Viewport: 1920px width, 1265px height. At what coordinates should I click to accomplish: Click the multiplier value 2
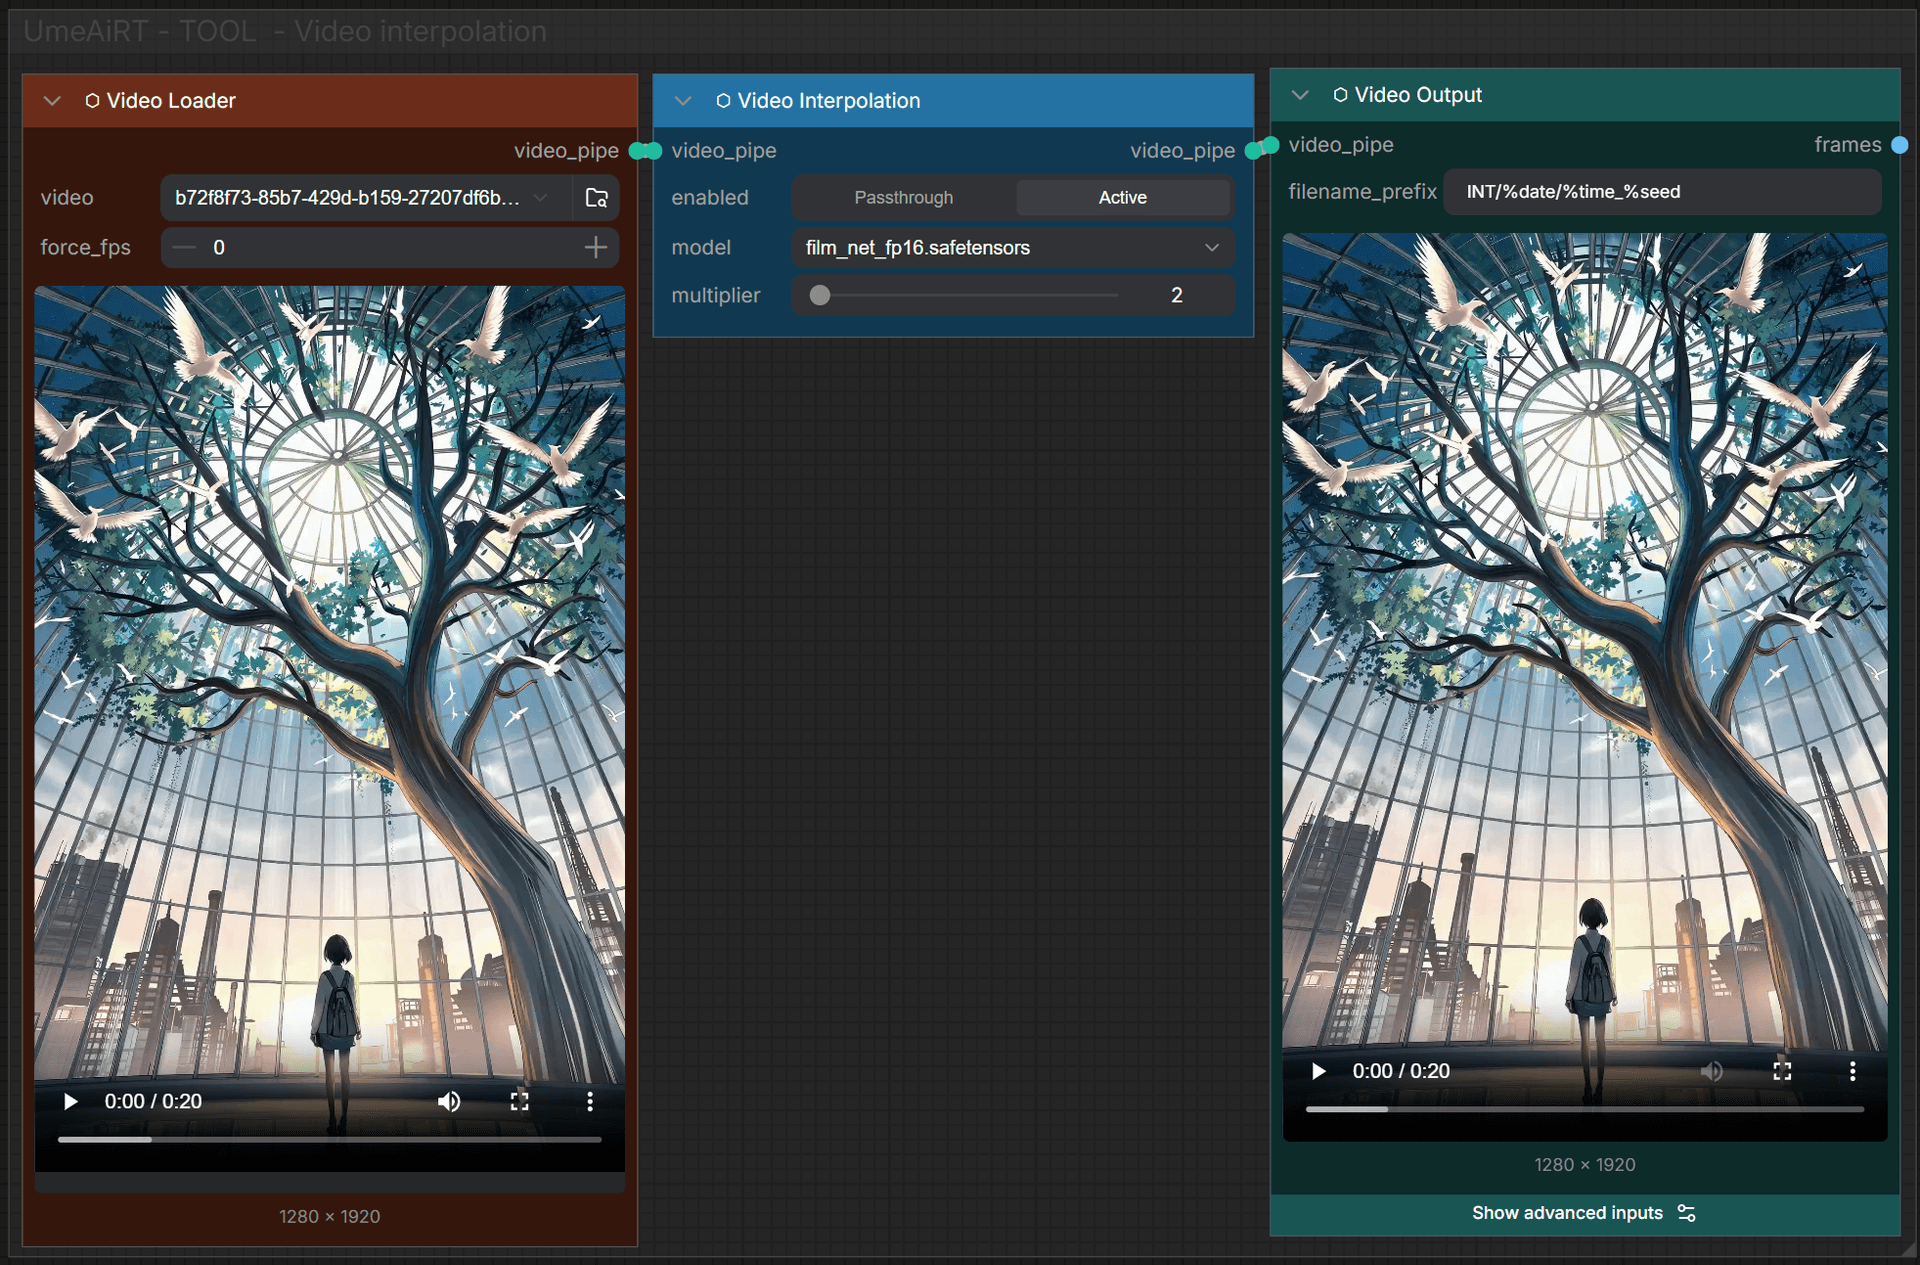(x=1177, y=296)
